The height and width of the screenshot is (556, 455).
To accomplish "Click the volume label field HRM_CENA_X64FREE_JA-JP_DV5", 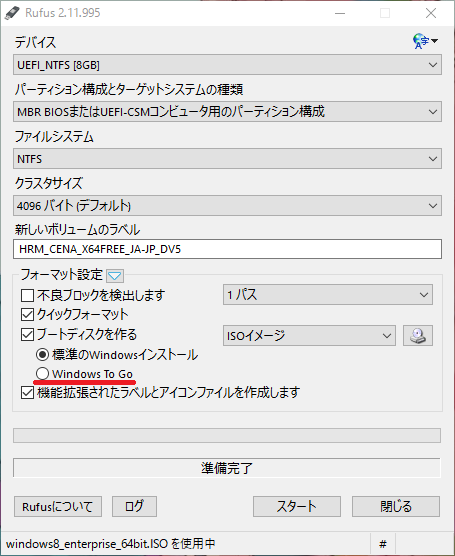I will [x=227, y=249].
